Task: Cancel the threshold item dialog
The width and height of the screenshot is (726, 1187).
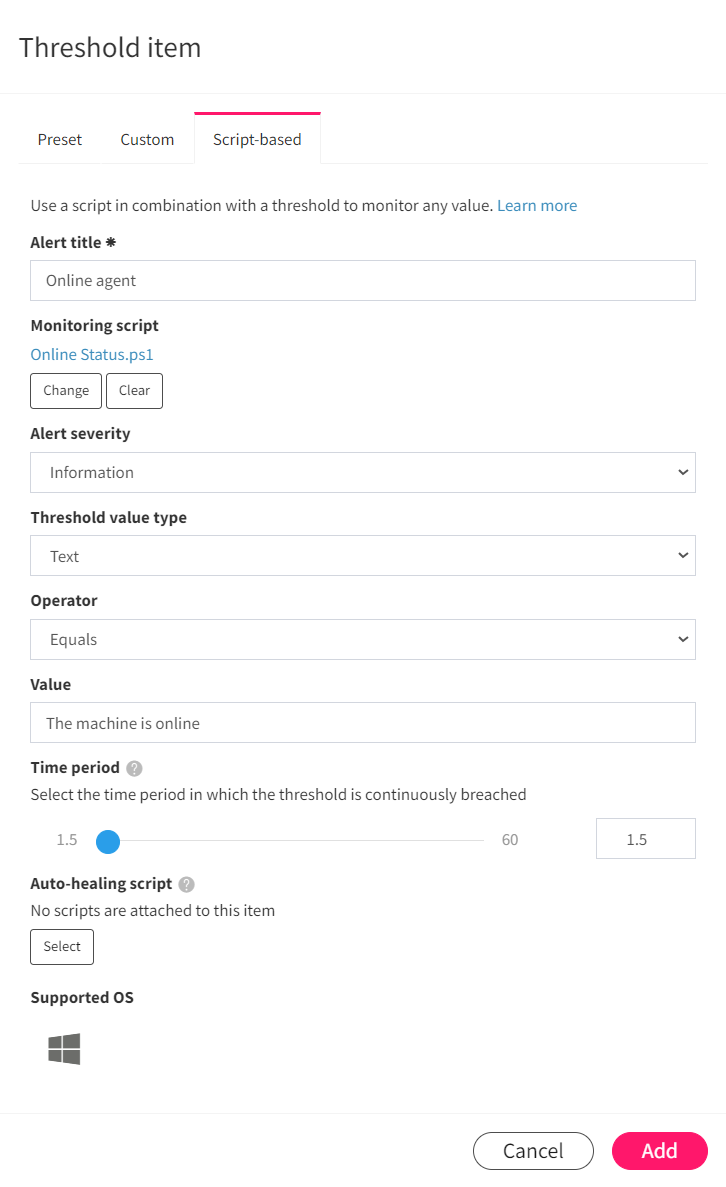Action: [533, 1151]
